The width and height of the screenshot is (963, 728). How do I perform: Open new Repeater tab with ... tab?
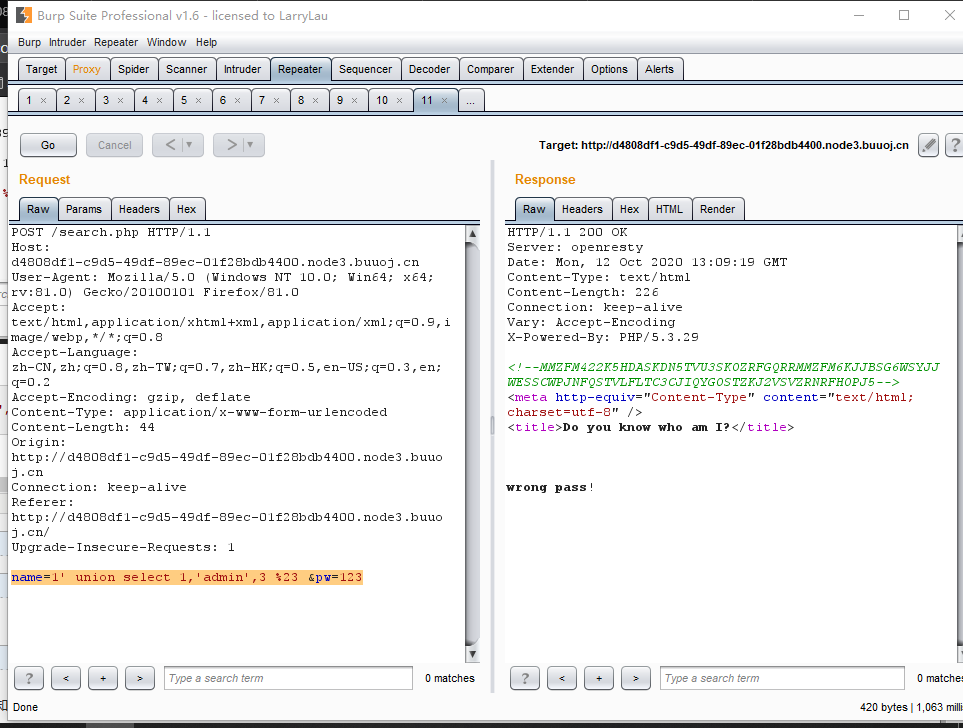[470, 101]
